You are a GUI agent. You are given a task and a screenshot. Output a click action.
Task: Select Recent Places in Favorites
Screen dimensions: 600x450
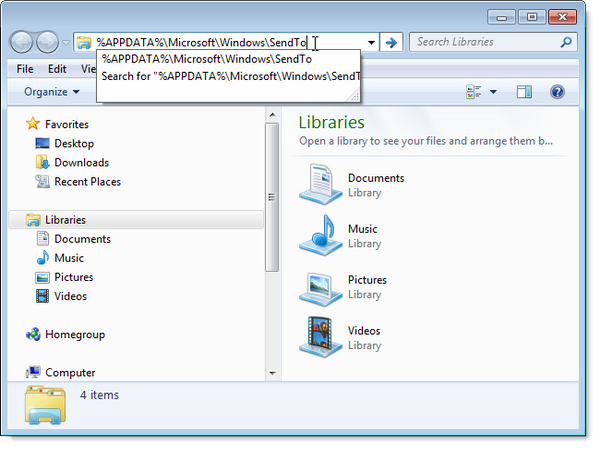coord(87,182)
